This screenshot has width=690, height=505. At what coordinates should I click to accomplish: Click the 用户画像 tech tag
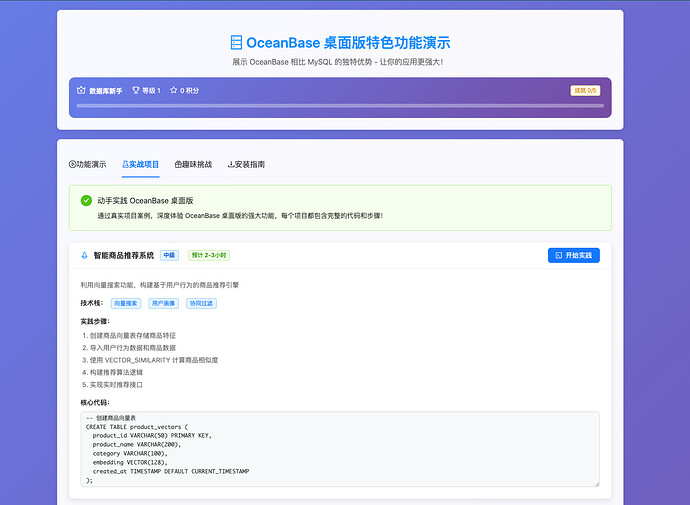pyautogui.click(x=164, y=303)
